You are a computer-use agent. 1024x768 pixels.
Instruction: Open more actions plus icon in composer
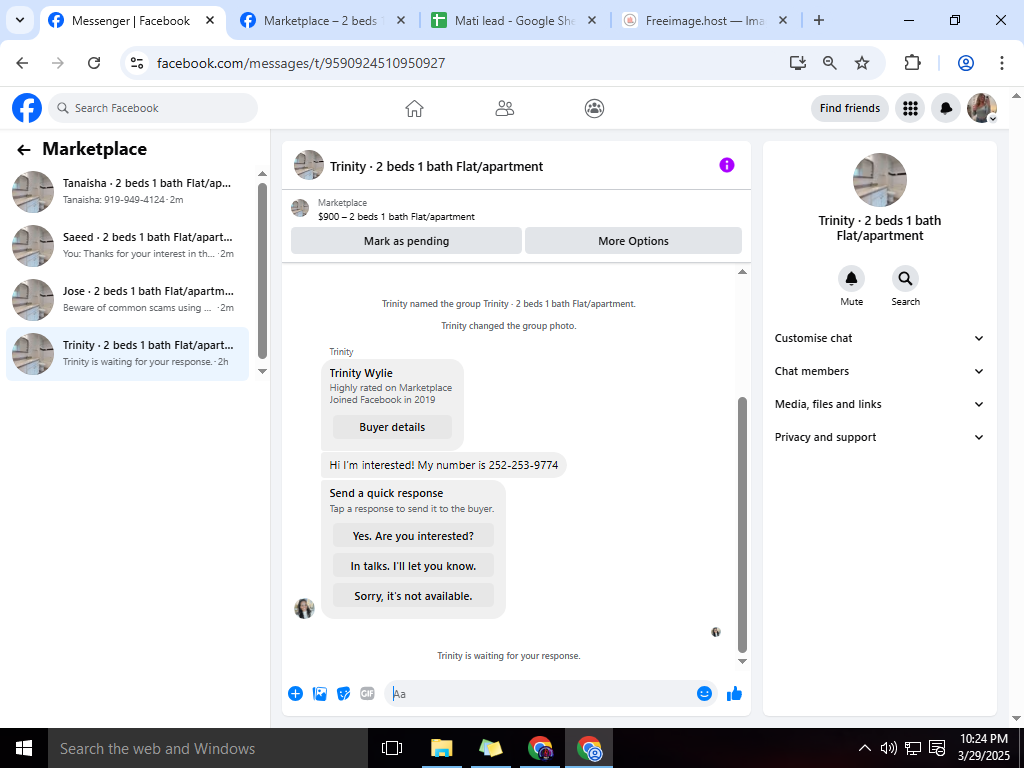coord(295,694)
